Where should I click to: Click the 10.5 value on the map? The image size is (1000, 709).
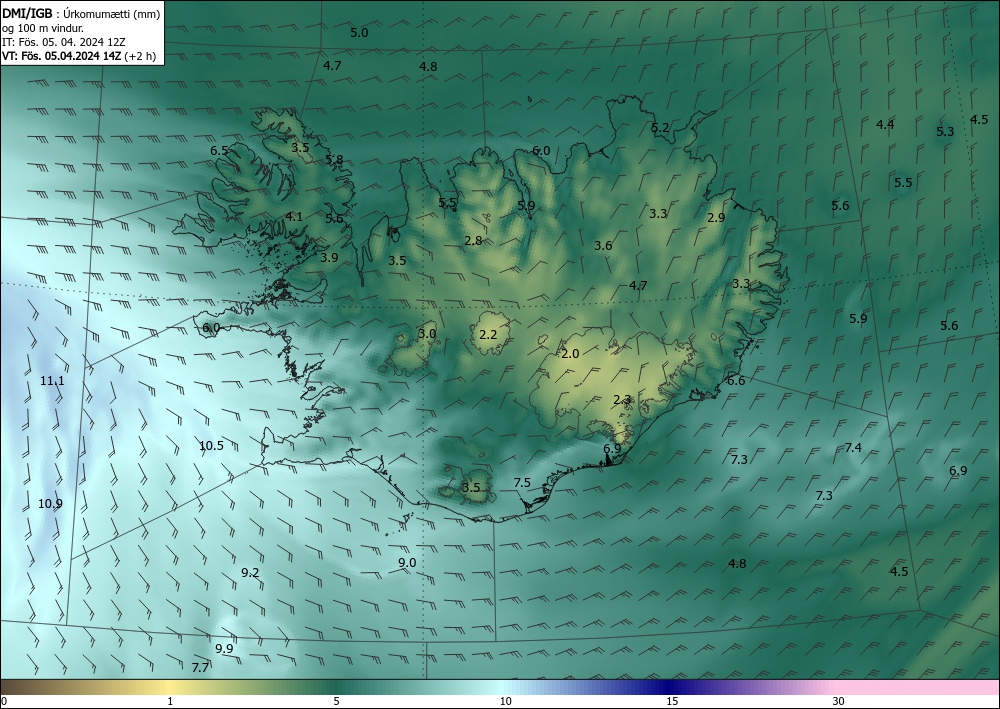pyautogui.click(x=211, y=446)
